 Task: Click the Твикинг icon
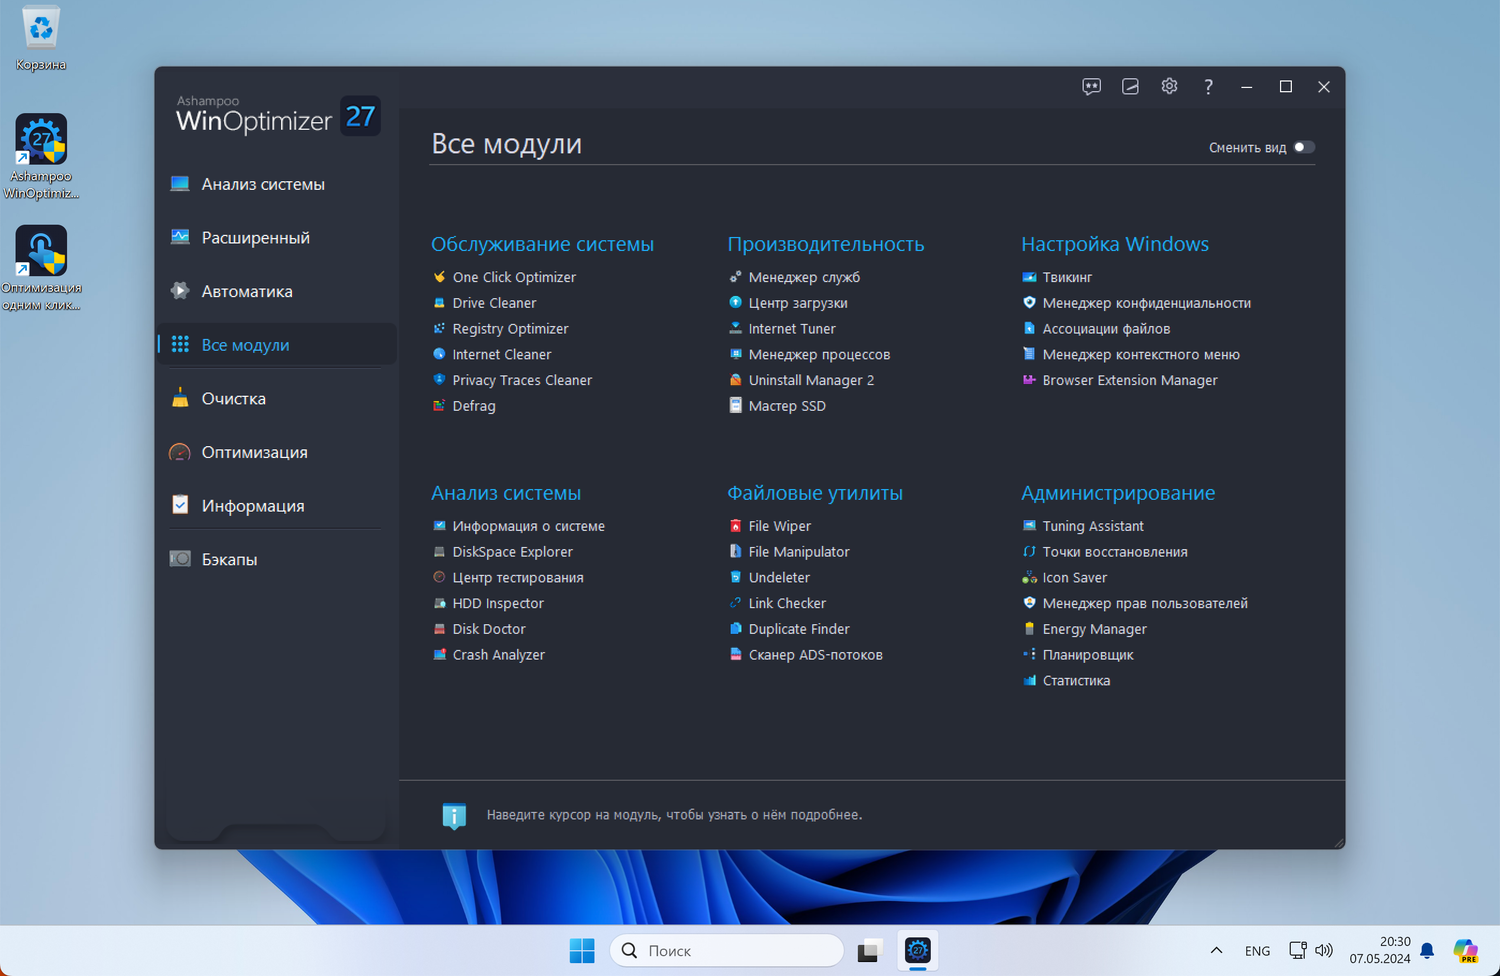[x=1029, y=277]
